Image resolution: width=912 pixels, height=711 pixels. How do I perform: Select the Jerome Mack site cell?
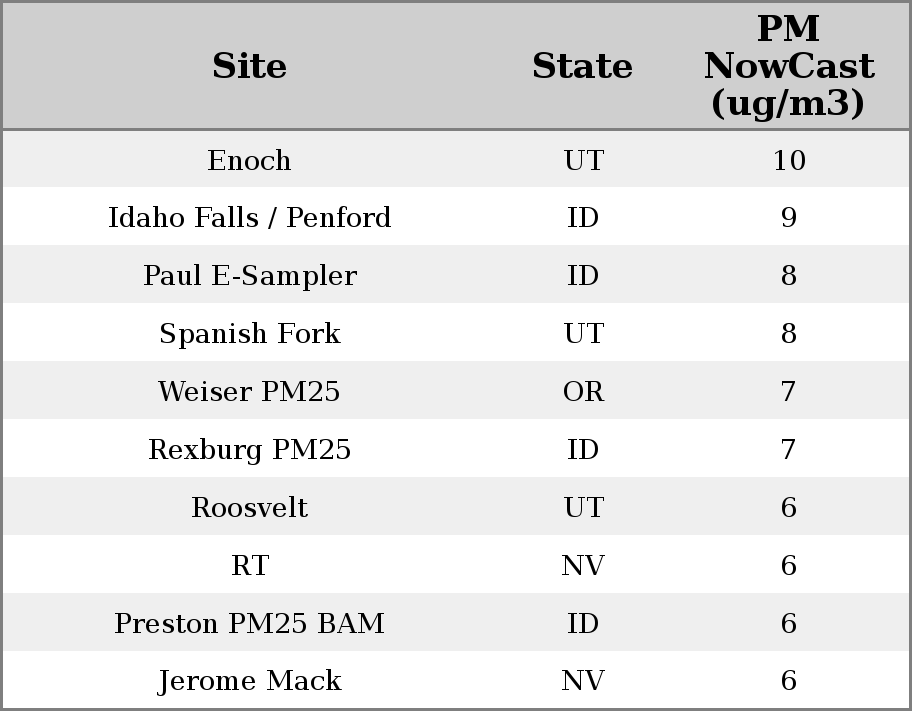pyautogui.click(x=249, y=681)
